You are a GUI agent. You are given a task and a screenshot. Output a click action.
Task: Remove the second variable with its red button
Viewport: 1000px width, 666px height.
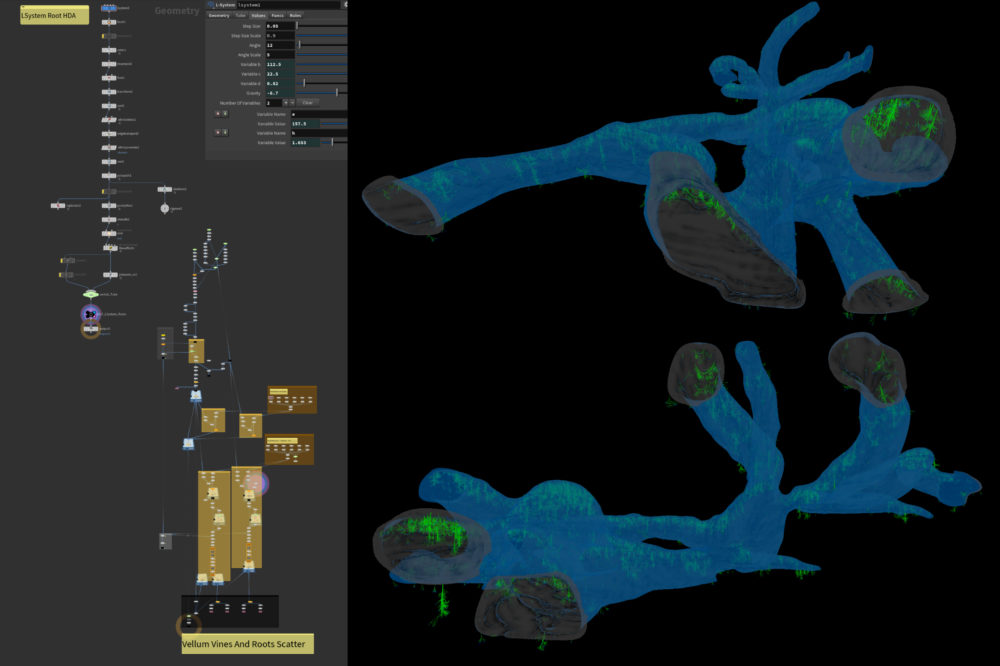217,132
